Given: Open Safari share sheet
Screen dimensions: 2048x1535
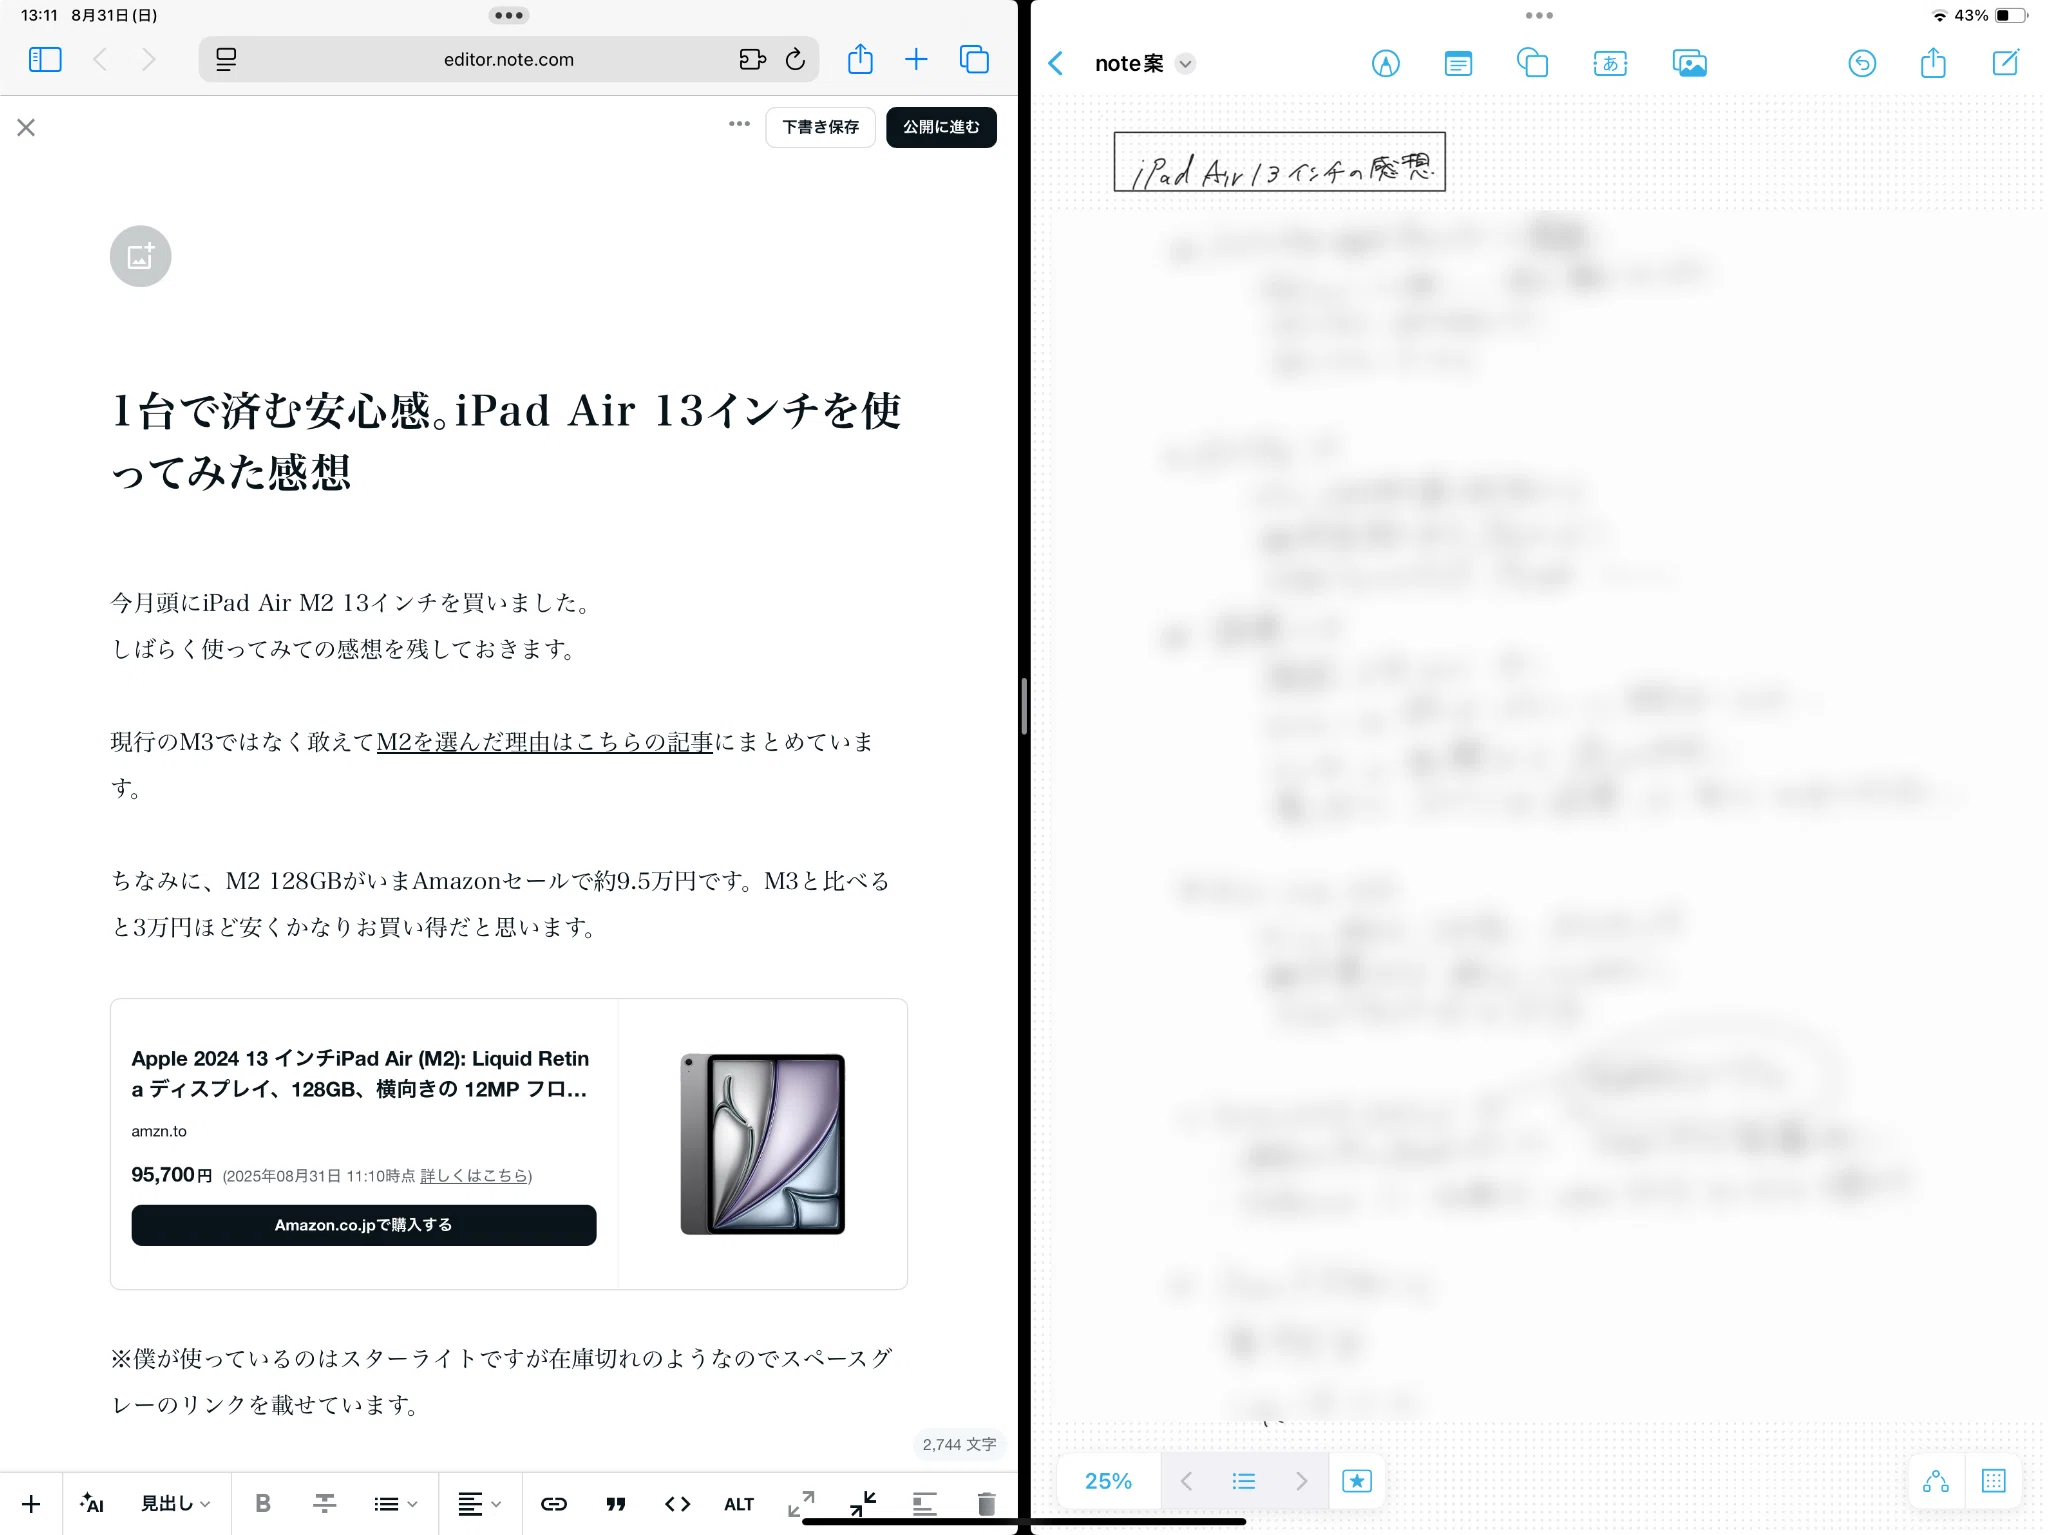Looking at the screenshot, I should point(860,59).
